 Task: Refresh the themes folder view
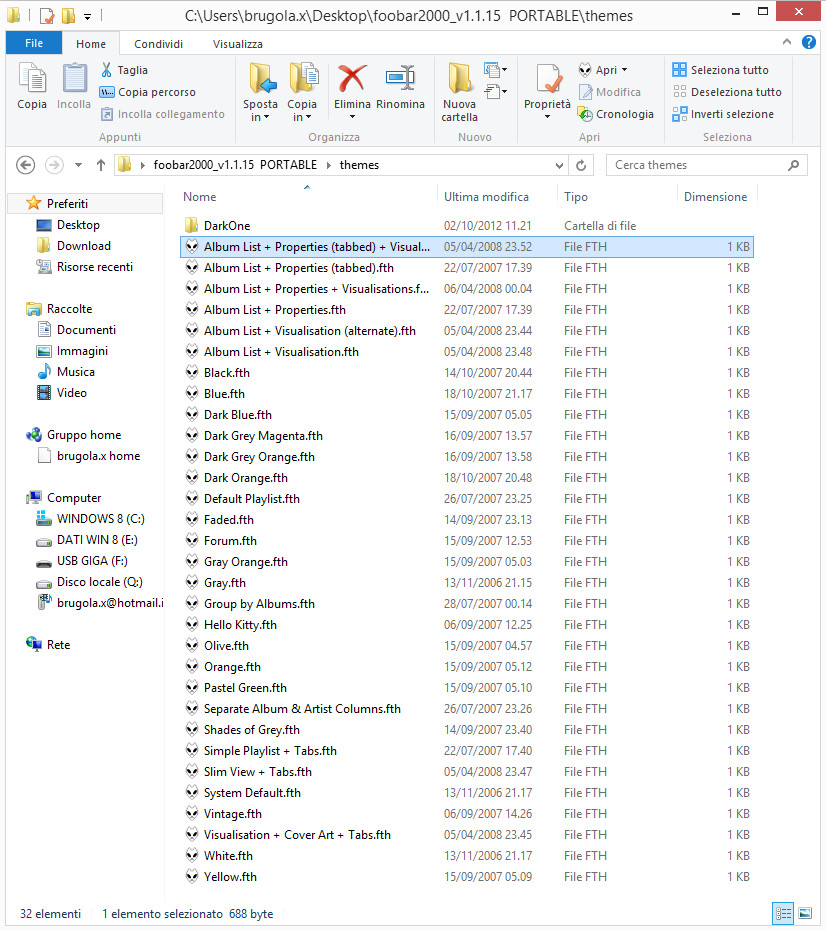click(581, 165)
